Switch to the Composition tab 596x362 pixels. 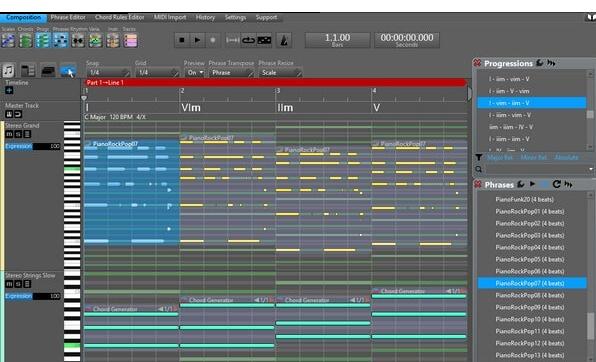pos(23,17)
